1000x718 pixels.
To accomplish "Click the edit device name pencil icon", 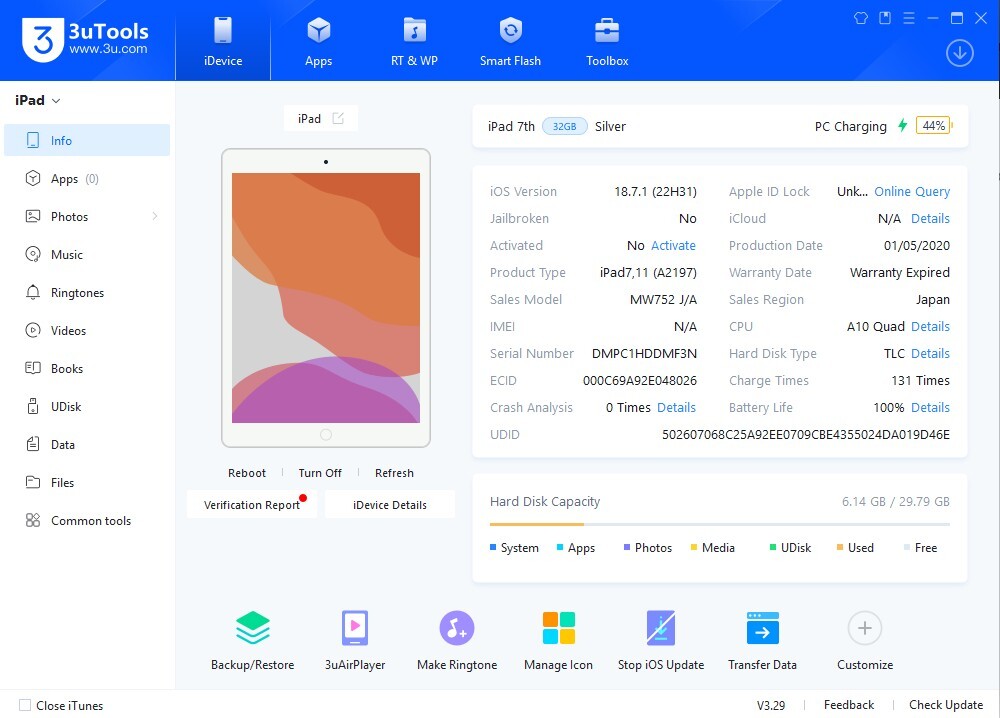I will 338,118.
